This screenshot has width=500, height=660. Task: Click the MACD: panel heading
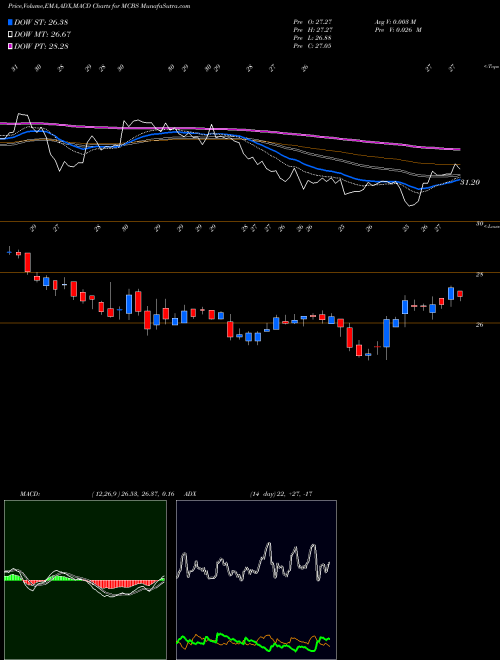click(x=29, y=494)
